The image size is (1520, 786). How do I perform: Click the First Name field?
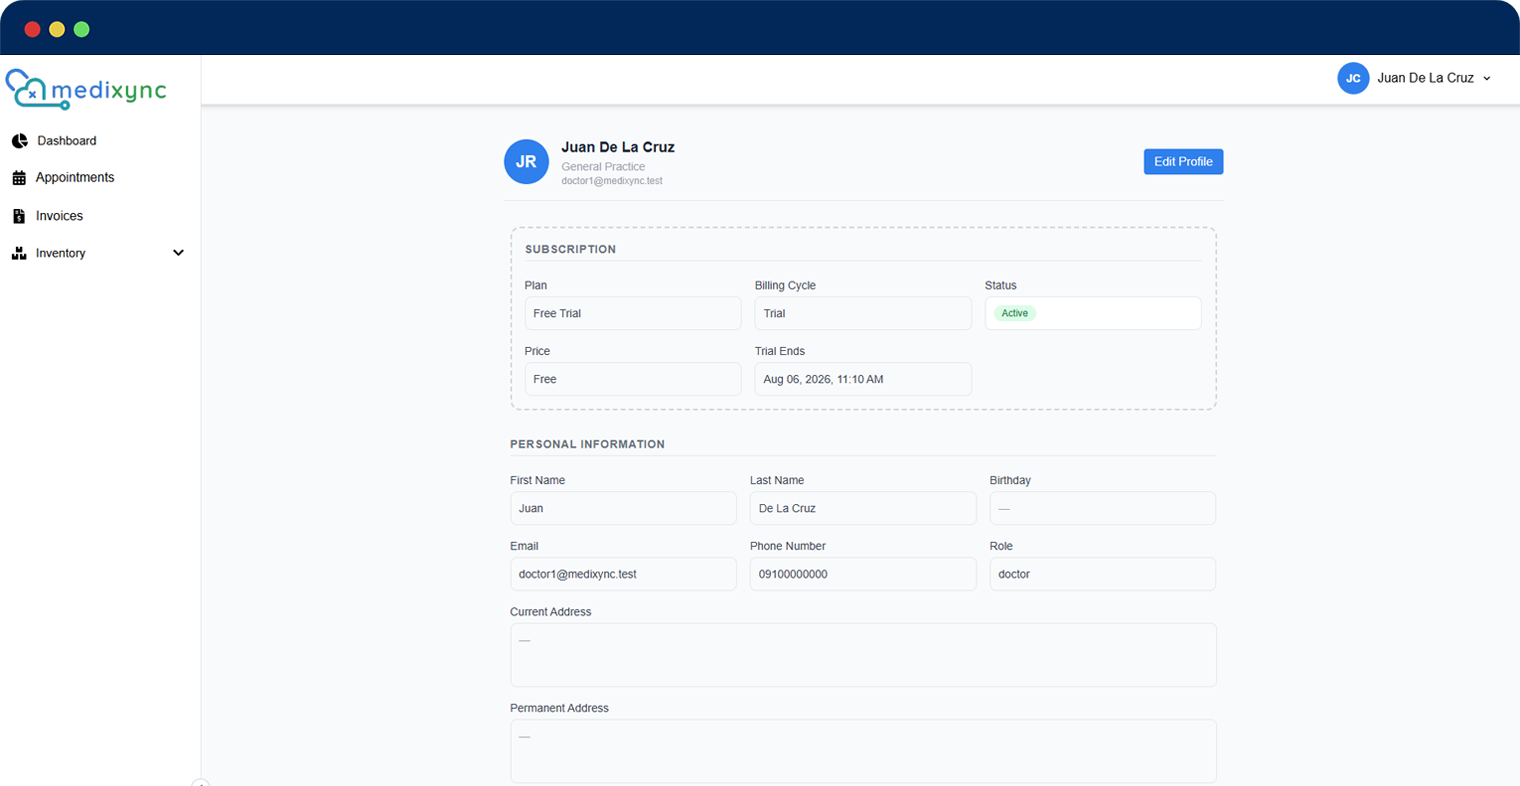tap(623, 508)
